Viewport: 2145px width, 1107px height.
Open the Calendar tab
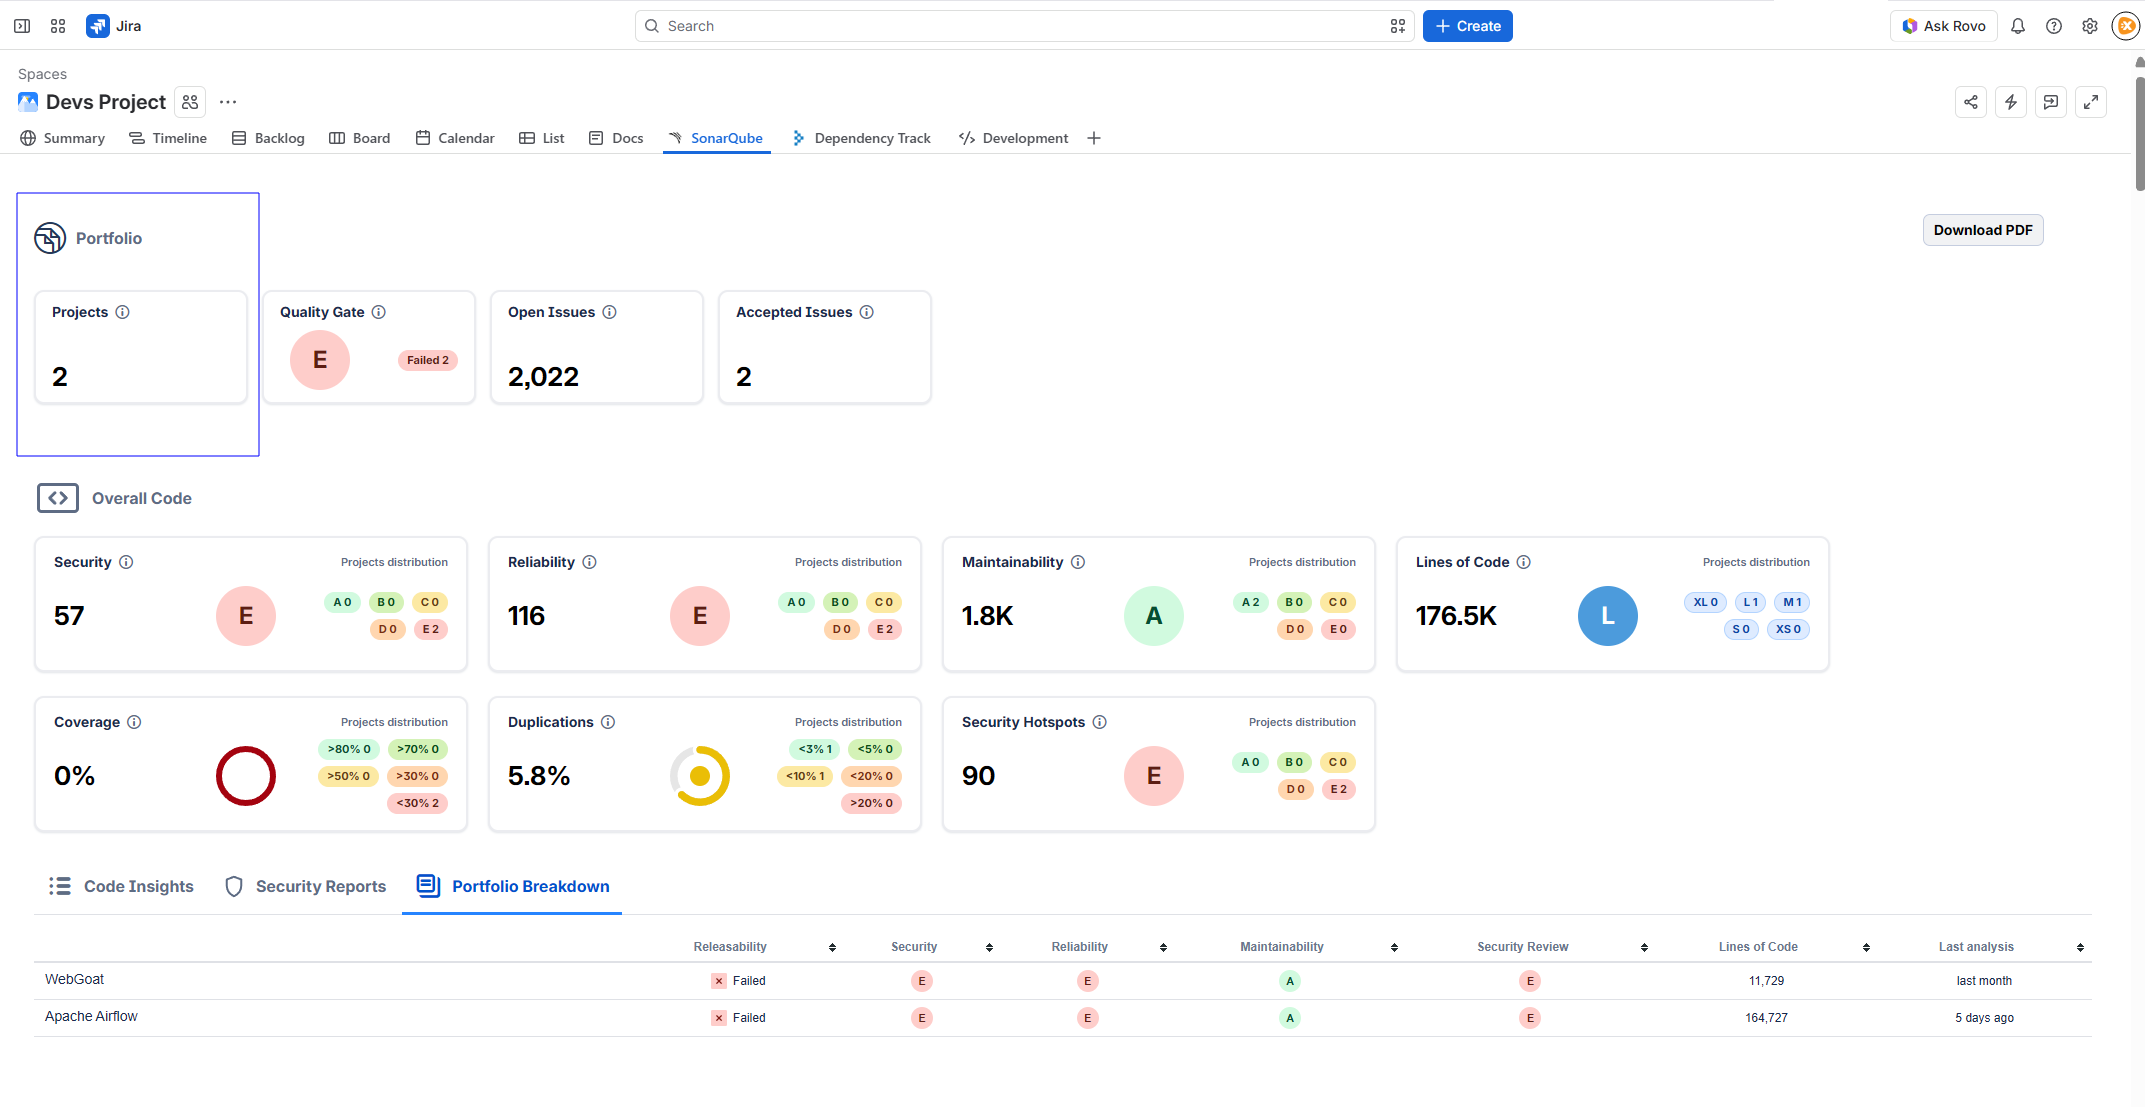pyautogui.click(x=455, y=138)
